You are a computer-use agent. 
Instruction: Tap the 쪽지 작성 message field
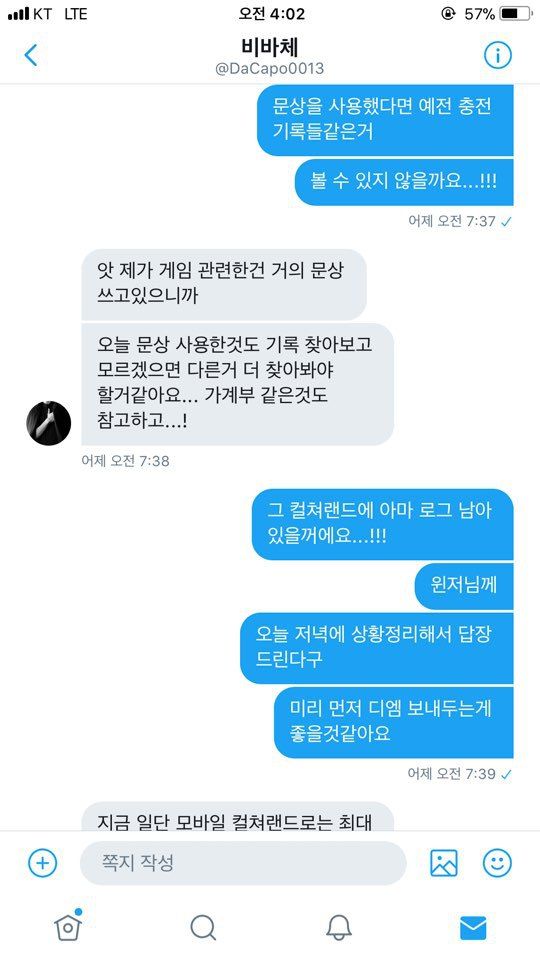point(243,863)
